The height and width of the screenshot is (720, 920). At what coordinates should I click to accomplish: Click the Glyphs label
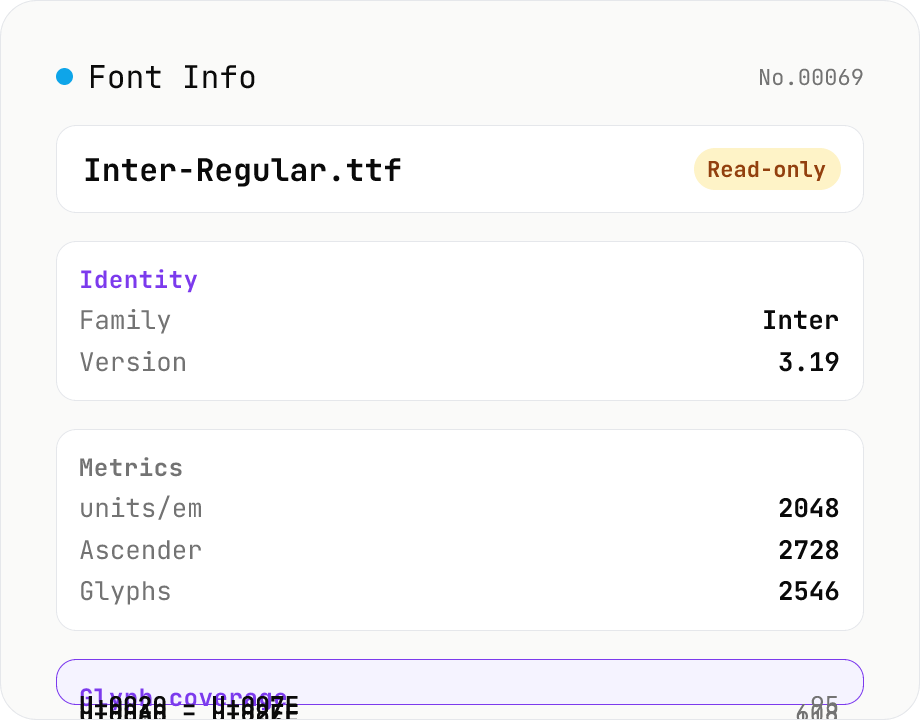pos(125,591)
